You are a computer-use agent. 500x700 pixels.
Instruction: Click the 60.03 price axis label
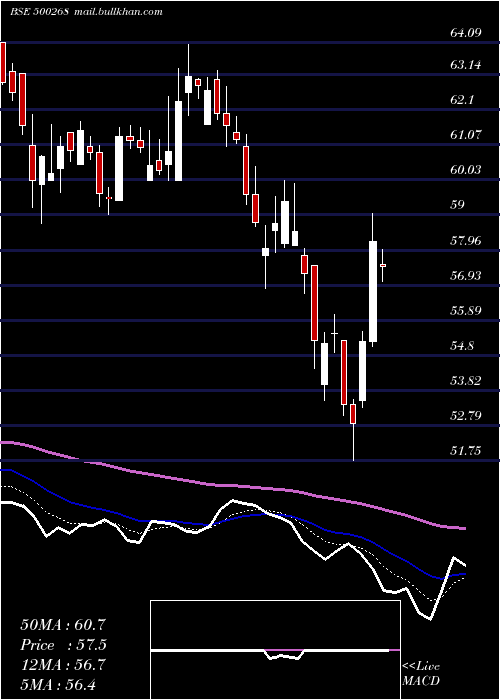point(466,170)
